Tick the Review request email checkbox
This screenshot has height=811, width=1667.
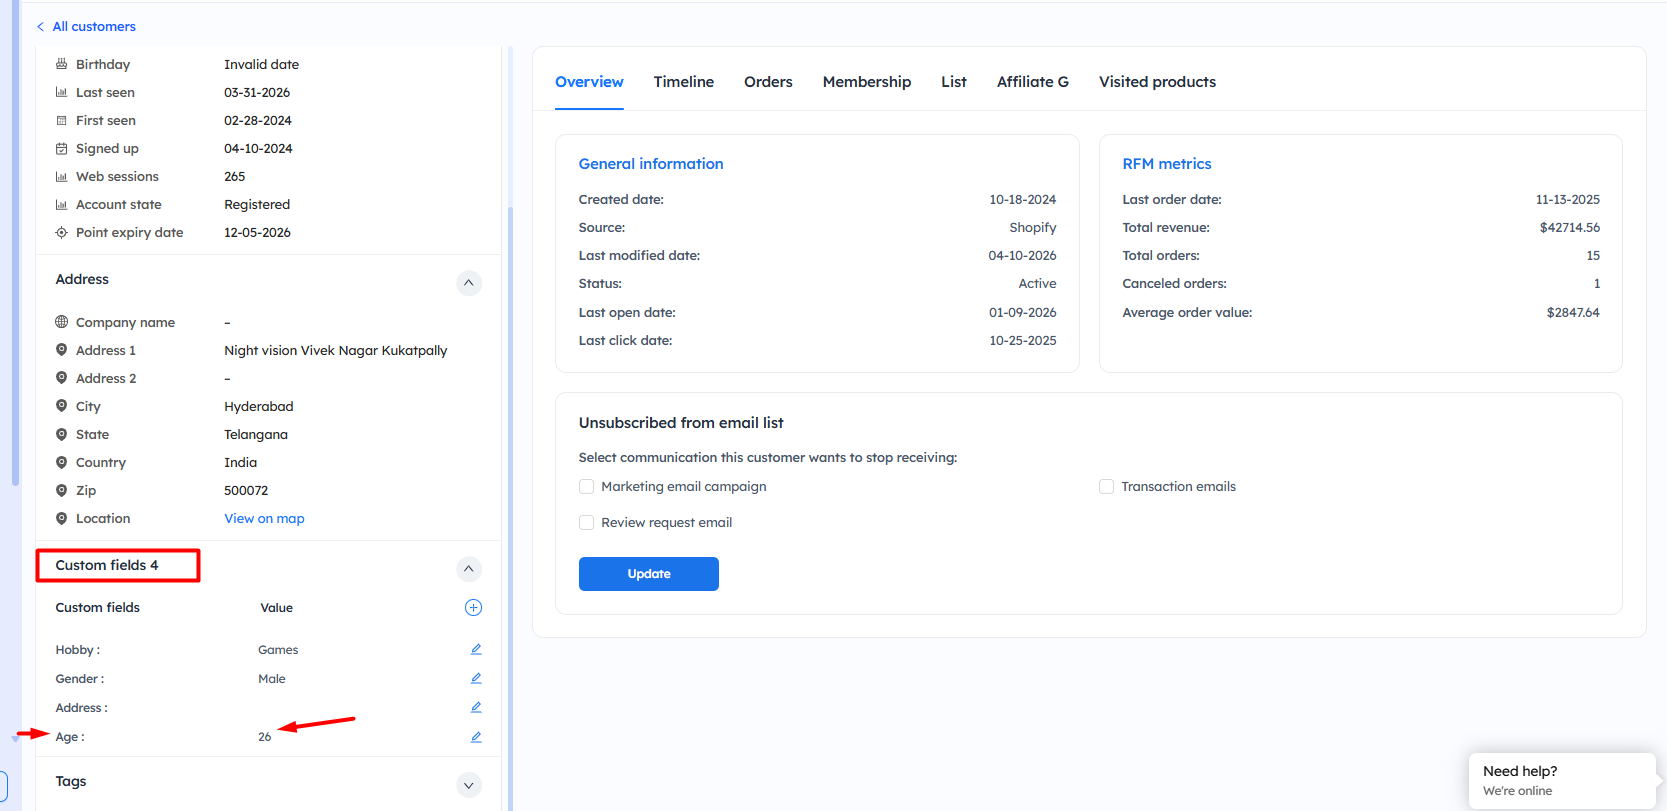587,523
